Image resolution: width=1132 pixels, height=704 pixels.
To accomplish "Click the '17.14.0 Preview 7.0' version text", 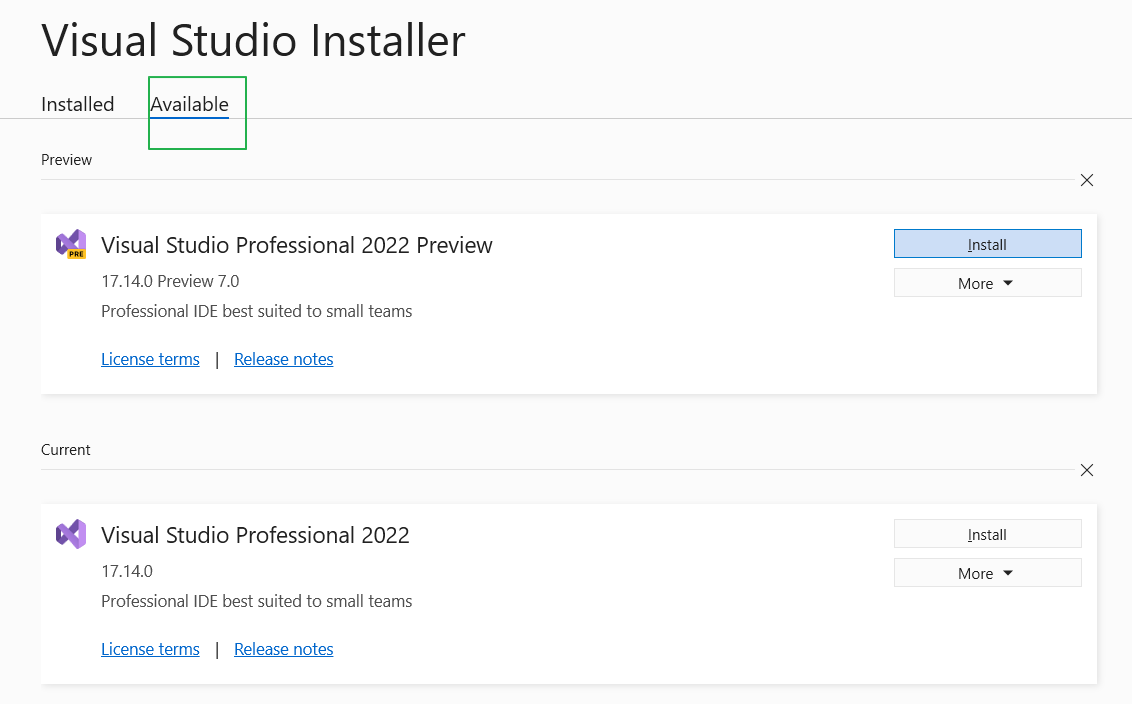I will coord(170,281).
